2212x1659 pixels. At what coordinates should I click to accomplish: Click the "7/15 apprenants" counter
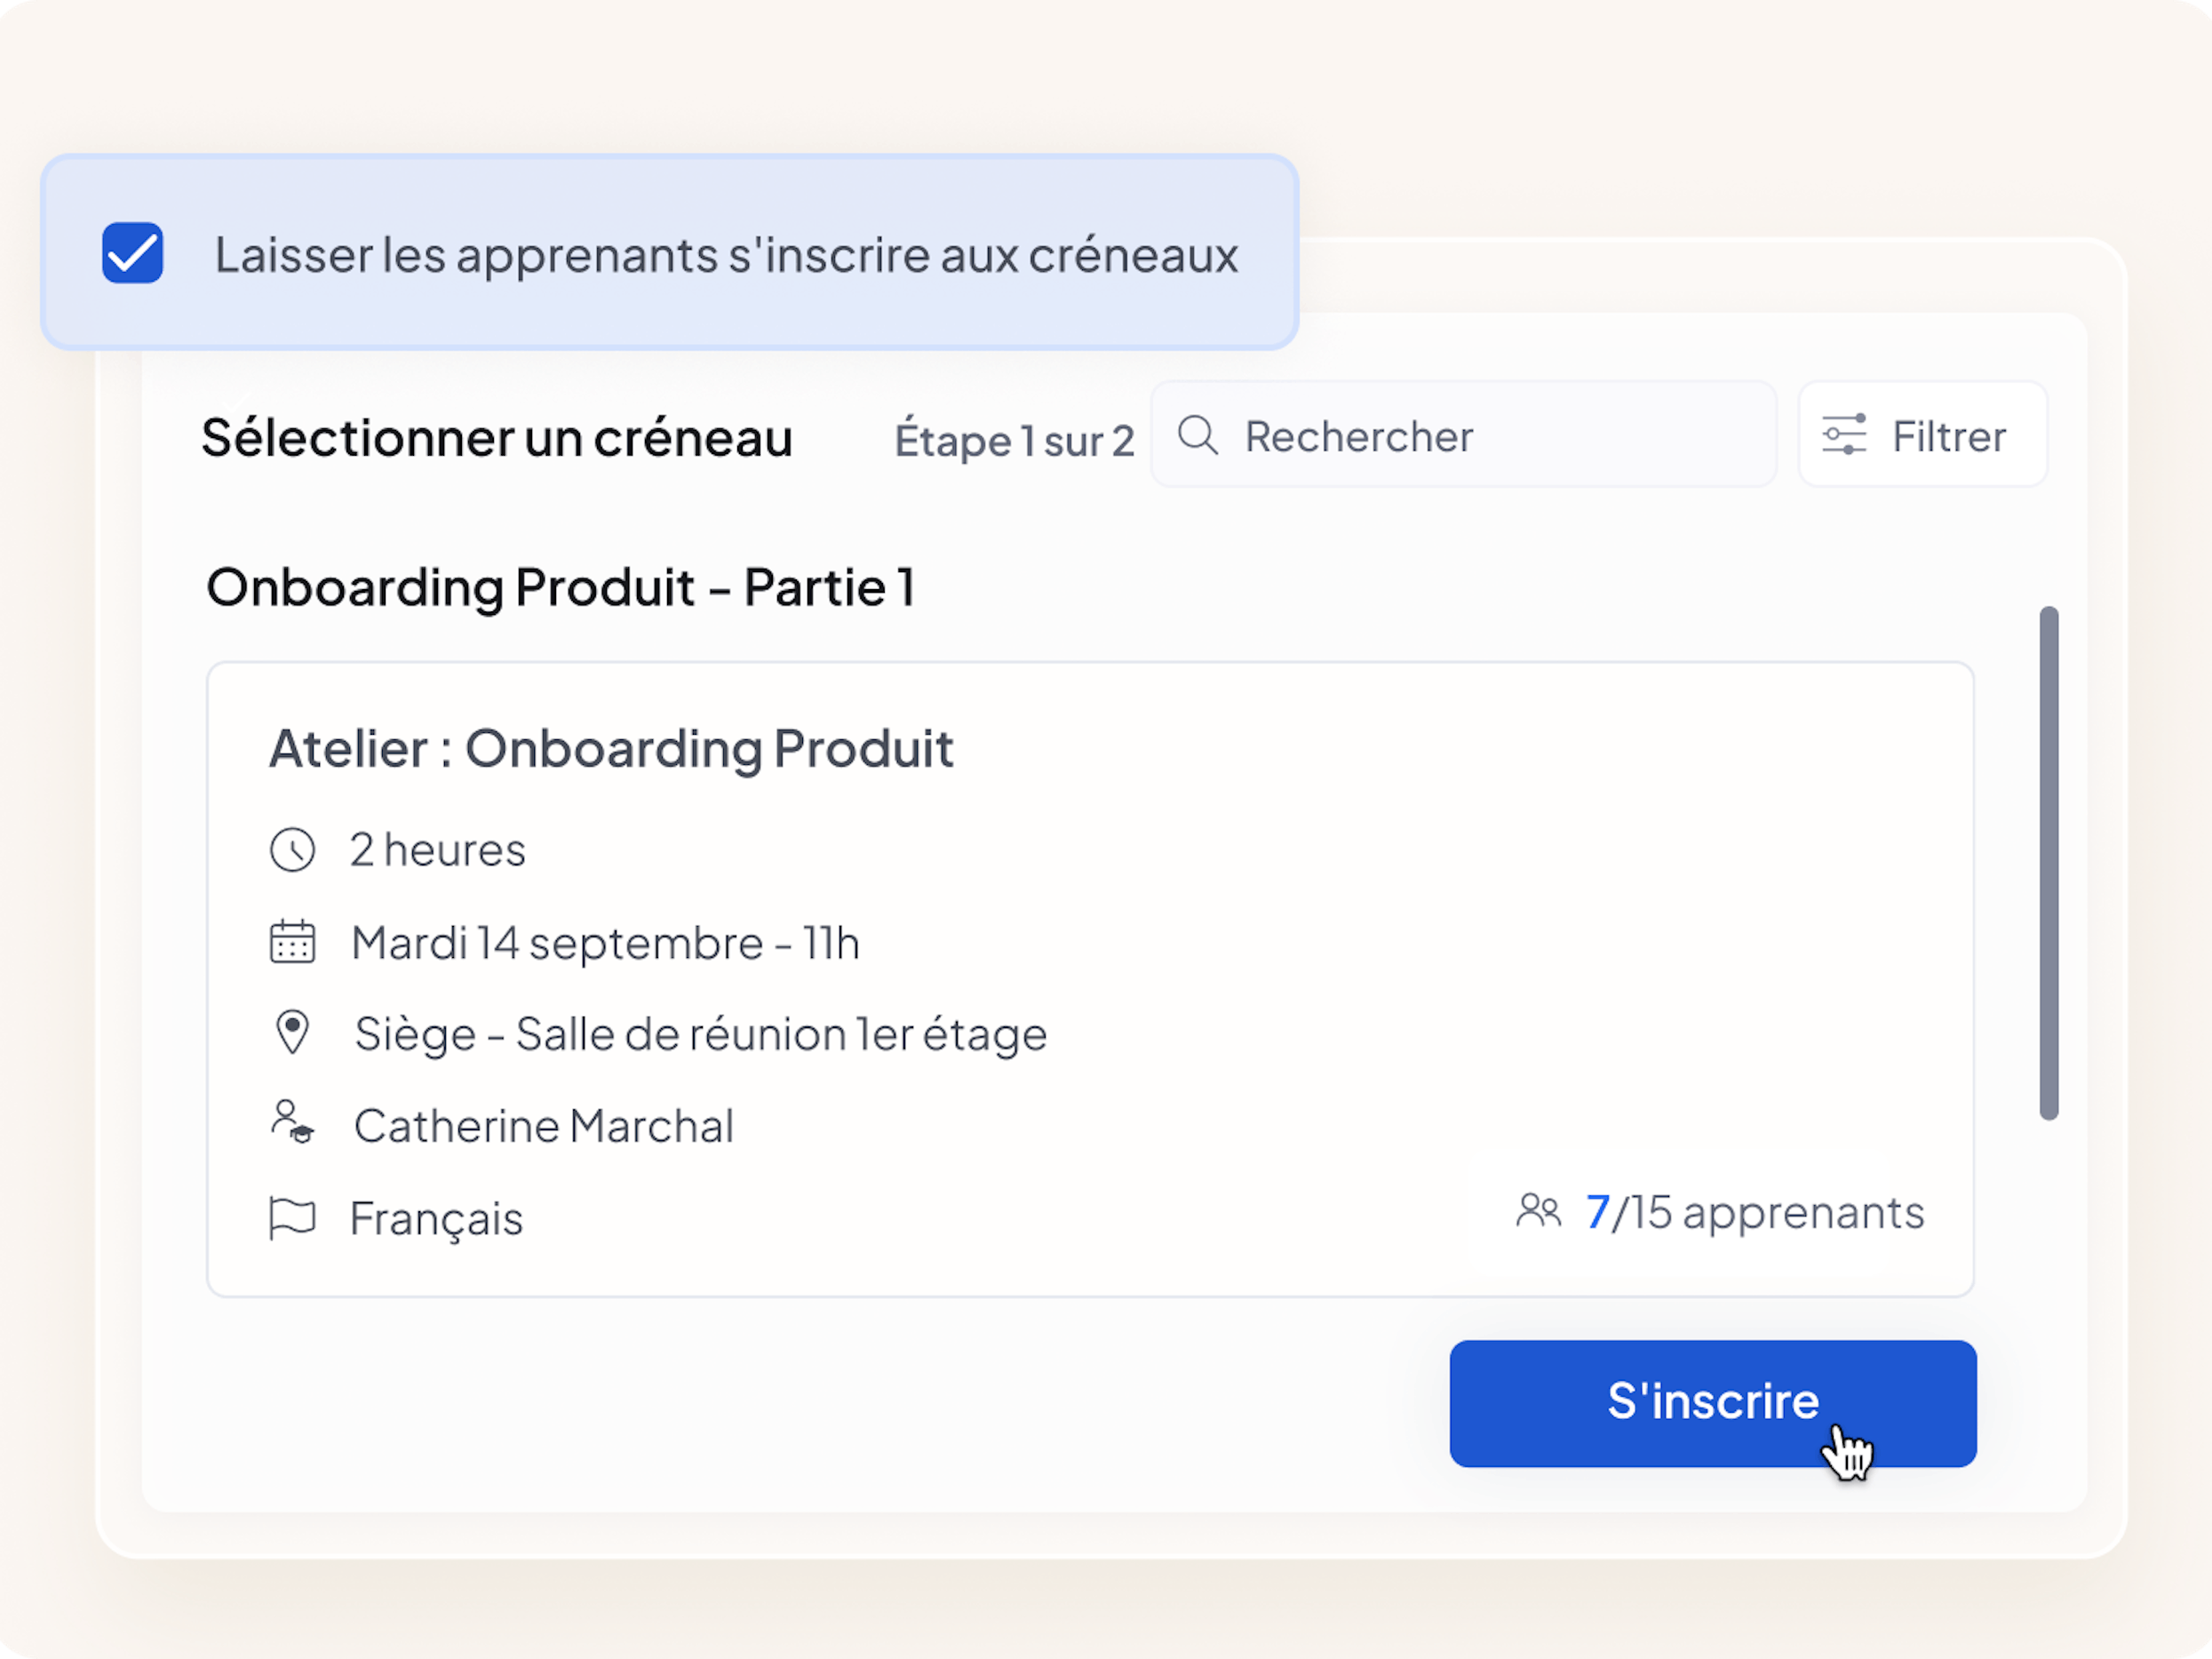tap(1754, 1212)
